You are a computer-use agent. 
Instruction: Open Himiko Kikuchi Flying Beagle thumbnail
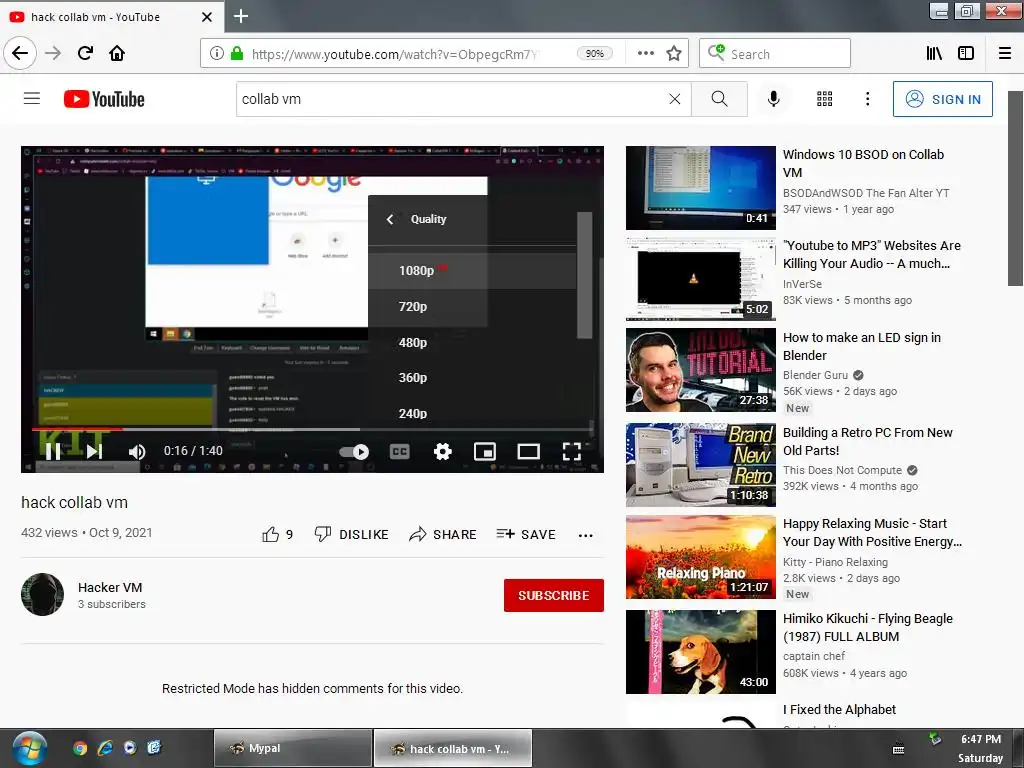pos(701,652)
